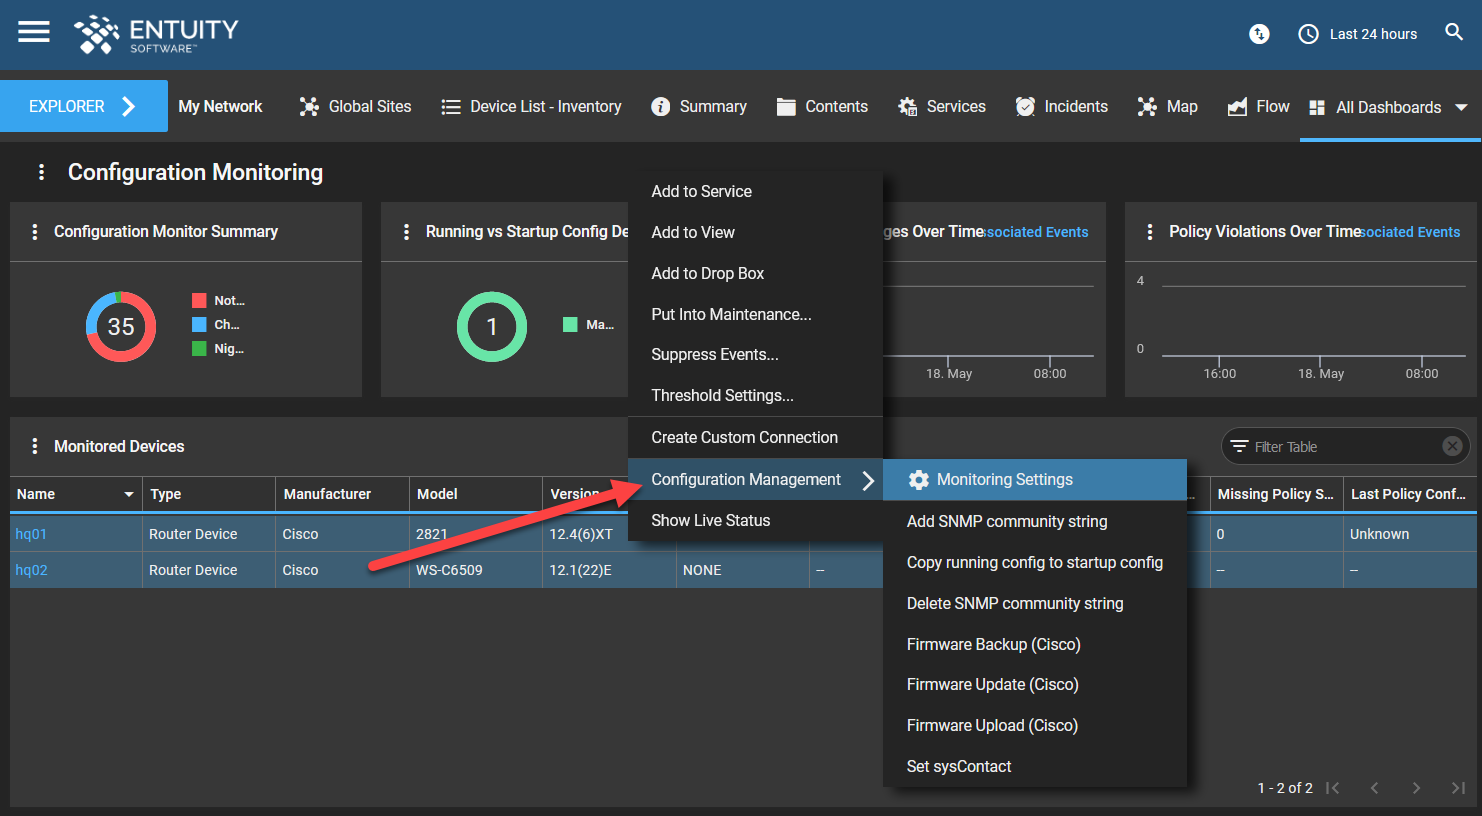Screen dimensions: 1482x816
Task: Go to first page of table
Action: 1332,788
